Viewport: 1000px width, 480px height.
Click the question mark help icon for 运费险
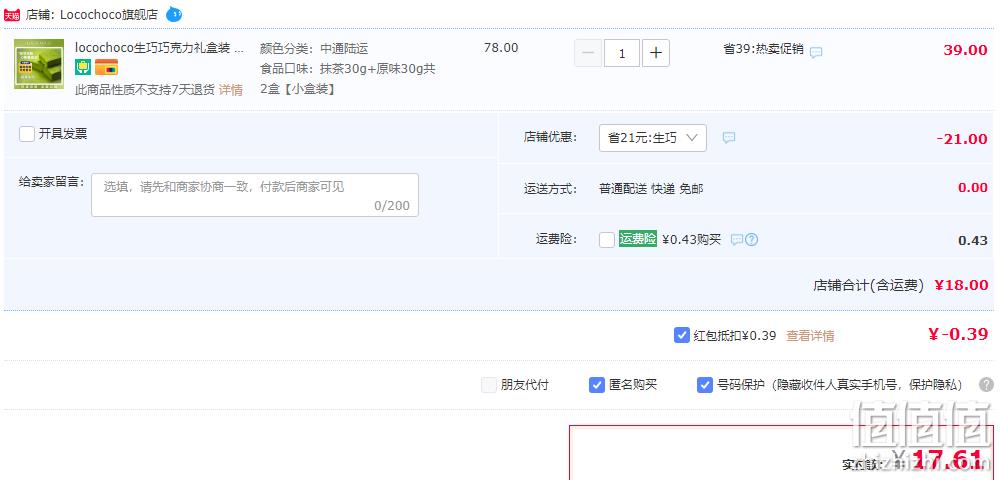751,240
